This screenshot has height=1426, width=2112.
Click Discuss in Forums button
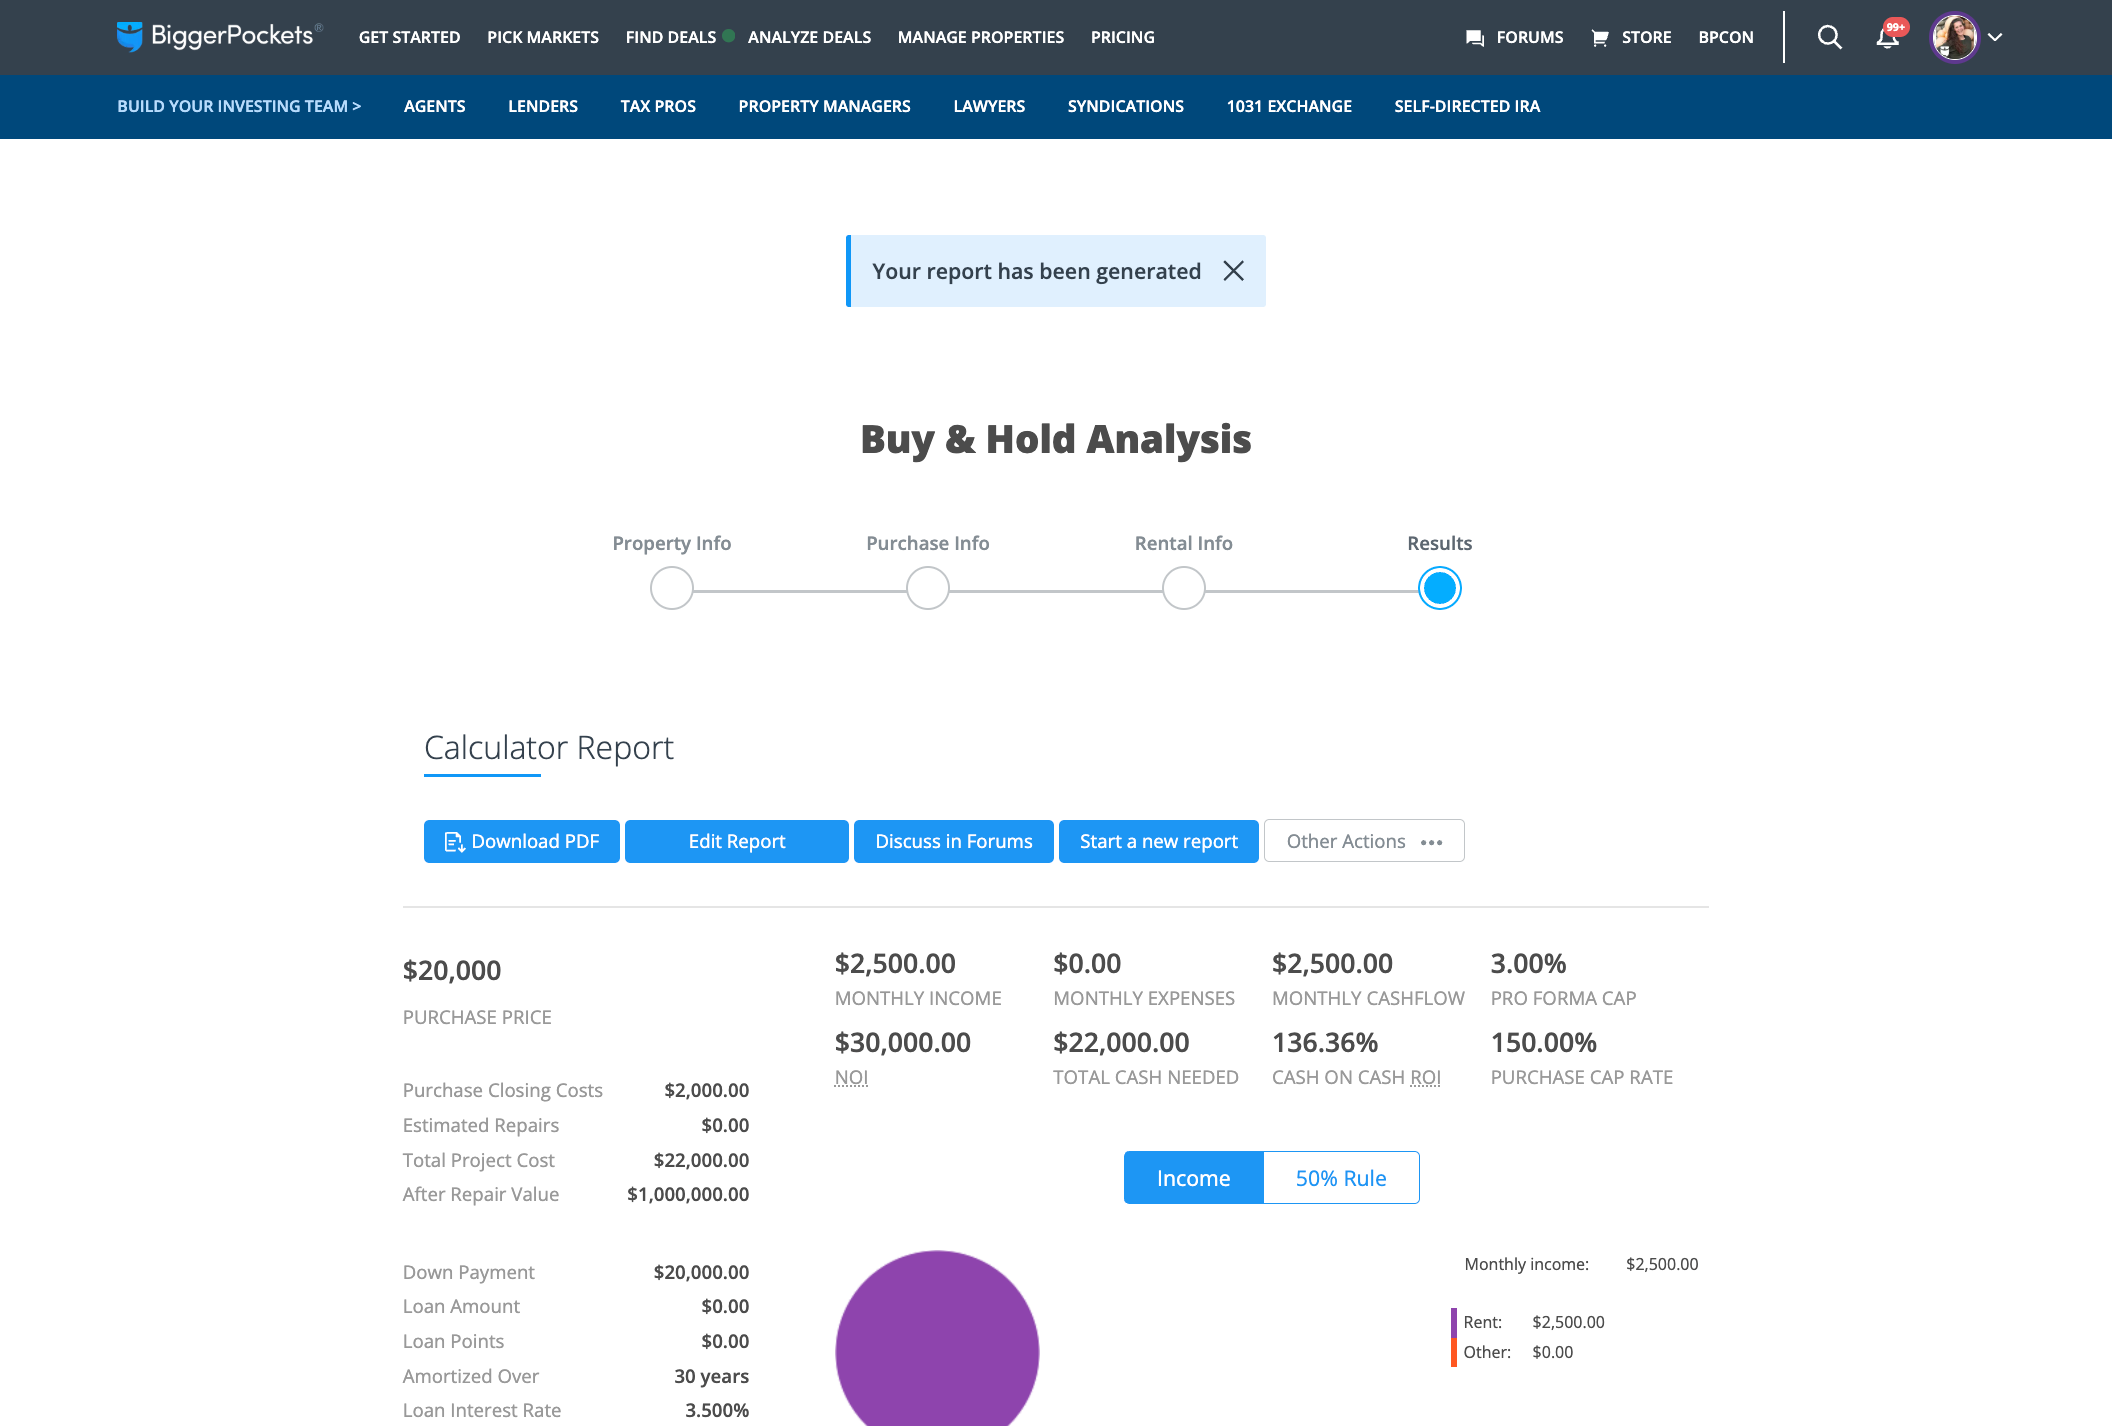coord(954,841)
